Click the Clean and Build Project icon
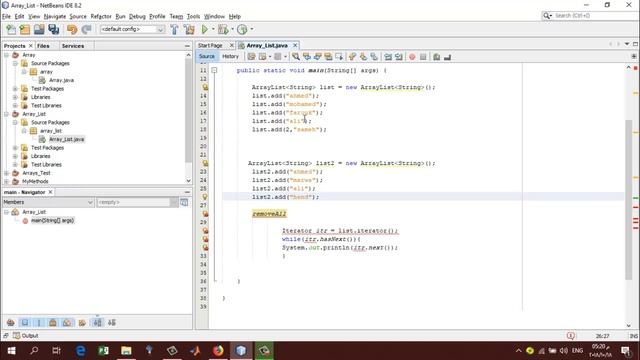This screenshot has width=640, height=360. pyautogui.click(x=189, y=29)
